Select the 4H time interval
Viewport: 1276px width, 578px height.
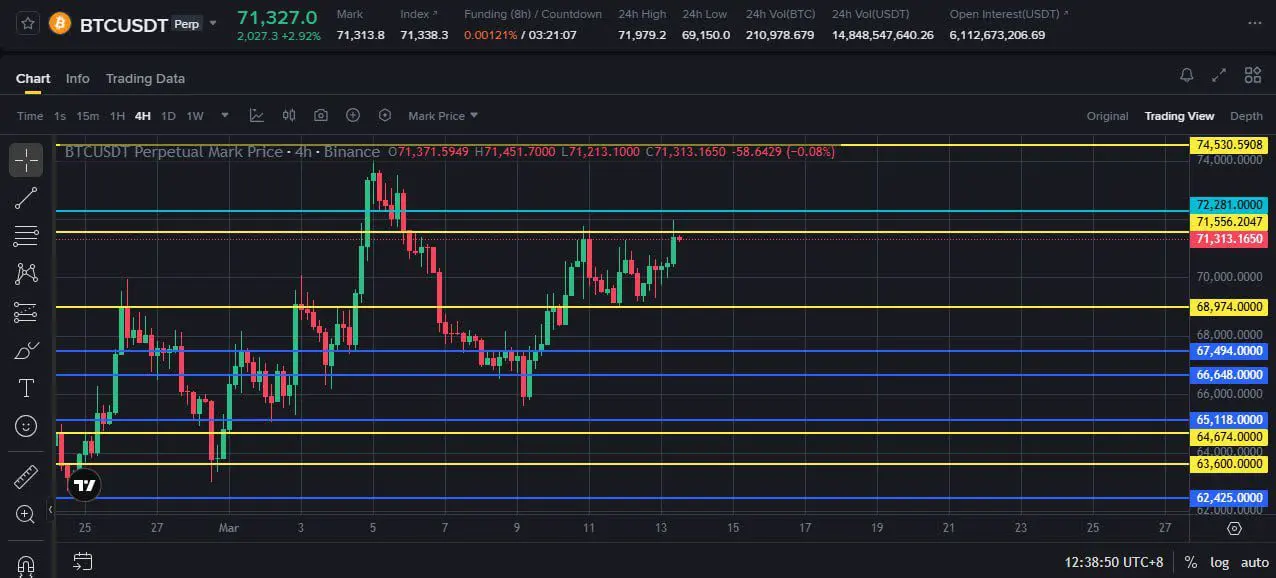(x=143, y=116)
